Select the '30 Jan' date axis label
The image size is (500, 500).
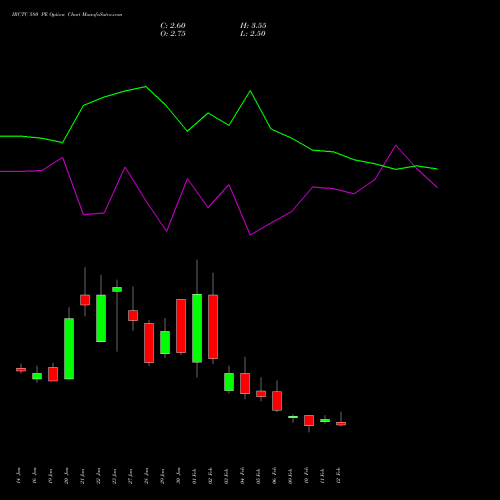pos(178,476)
